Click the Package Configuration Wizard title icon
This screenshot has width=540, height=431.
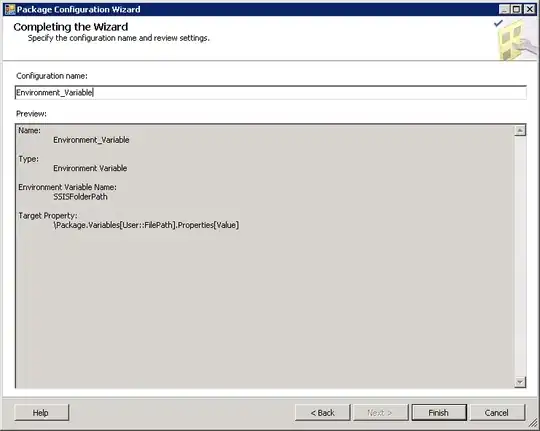pyautogui.click(x=10, y=9)
